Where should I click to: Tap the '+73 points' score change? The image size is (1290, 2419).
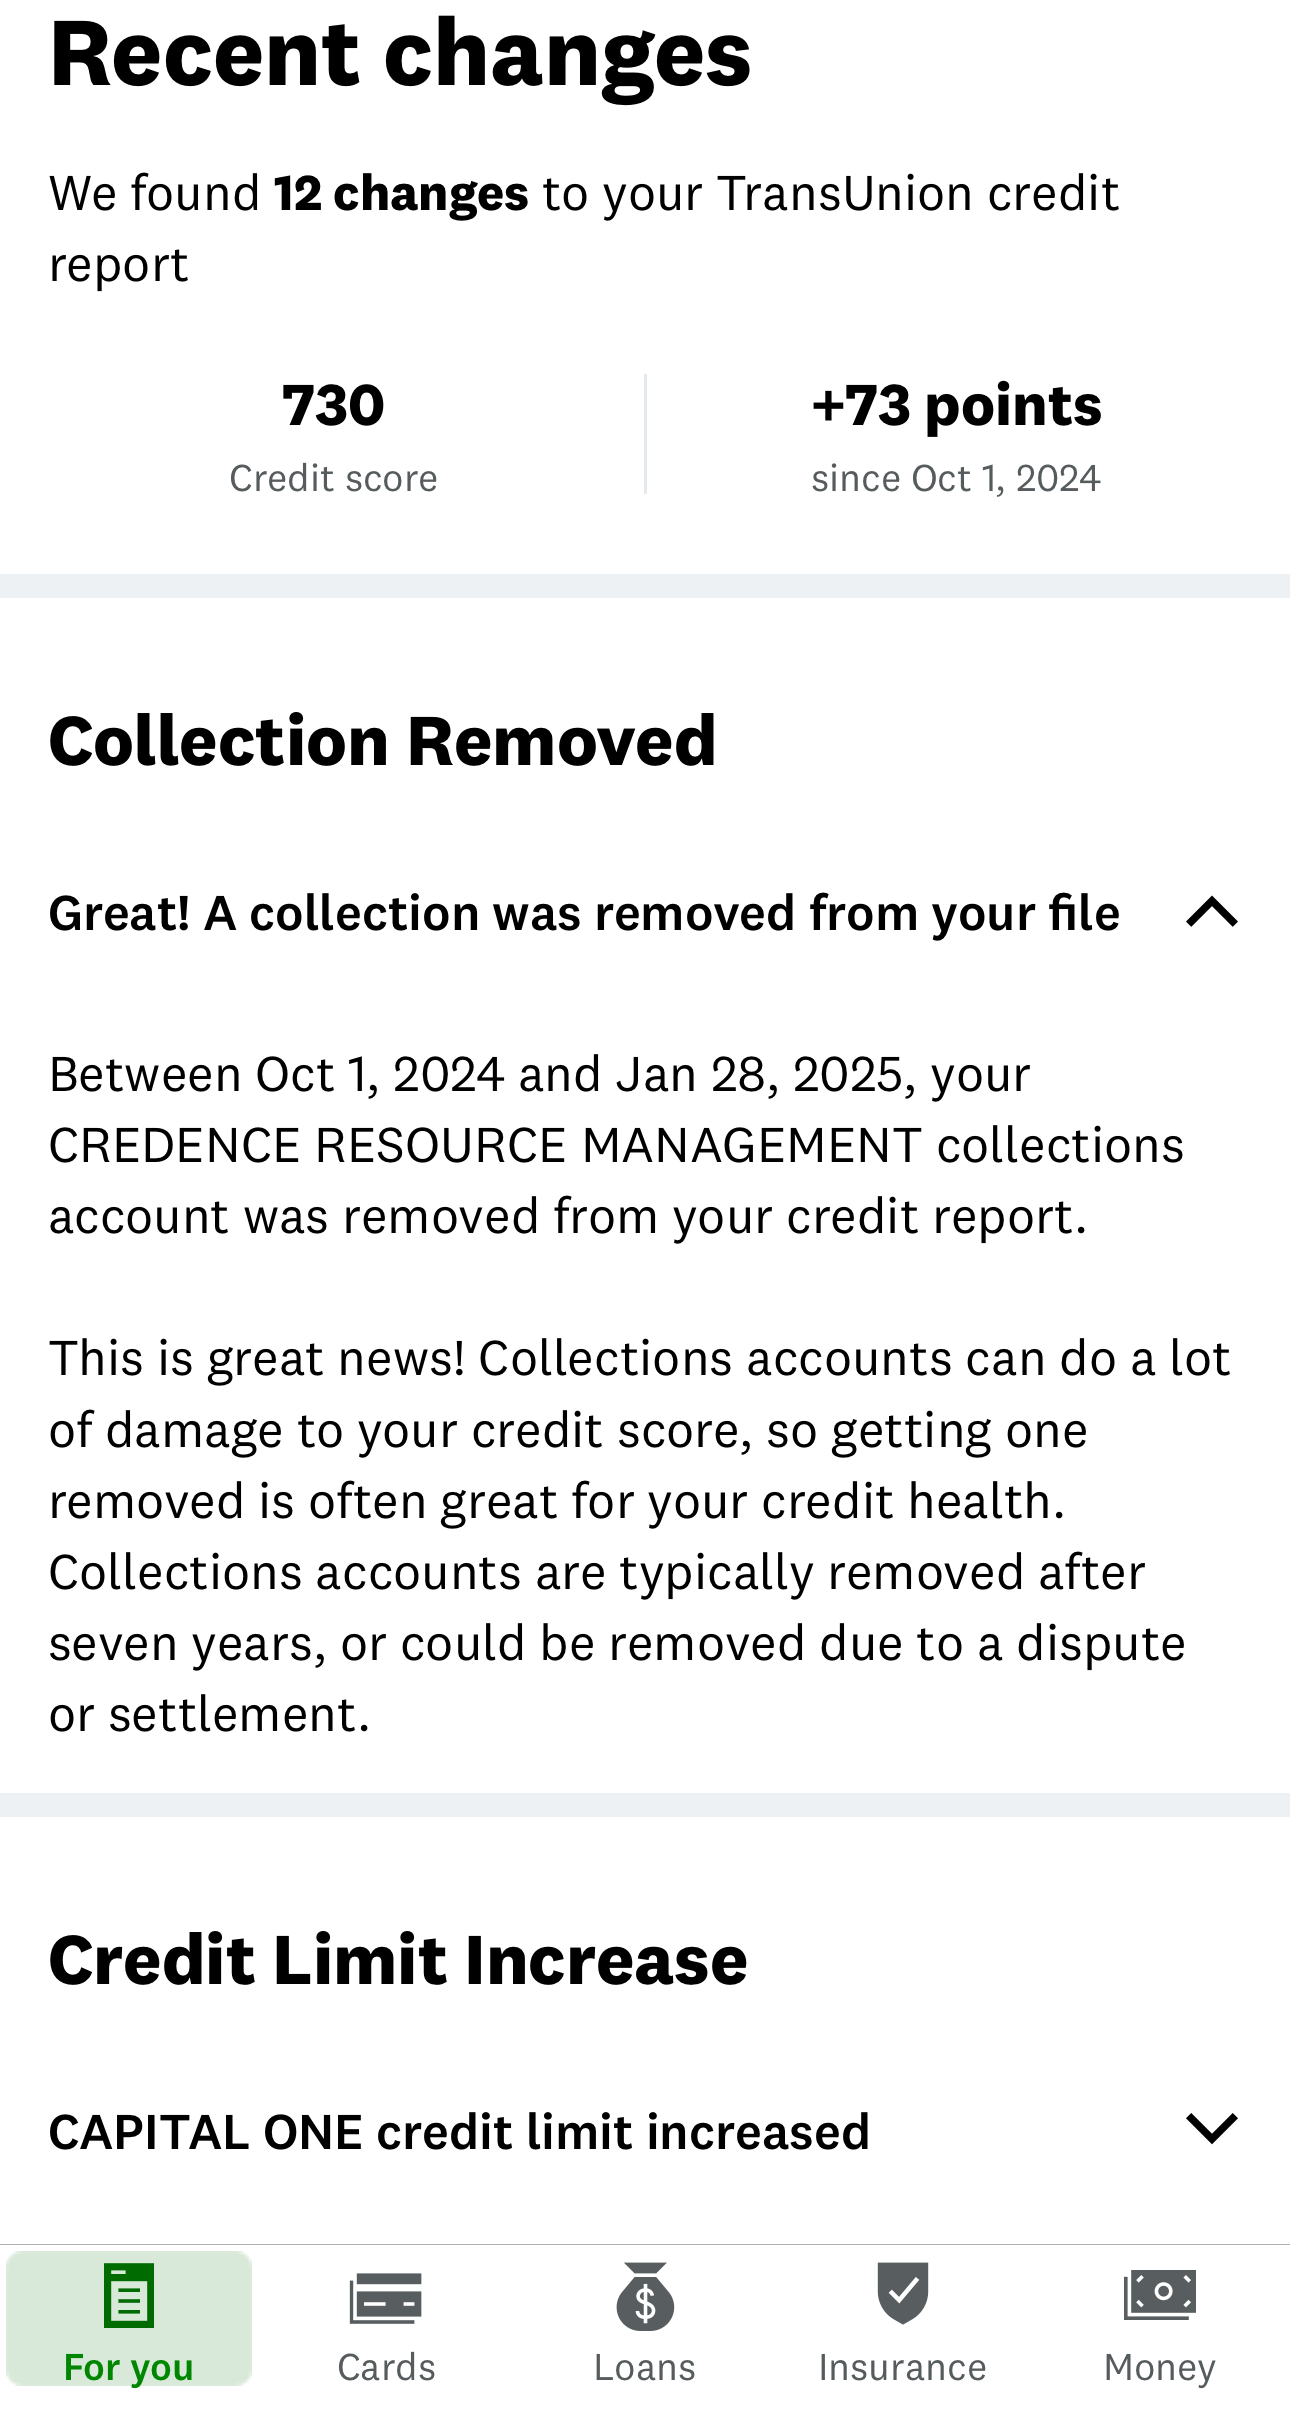click(x=956, y=405)
